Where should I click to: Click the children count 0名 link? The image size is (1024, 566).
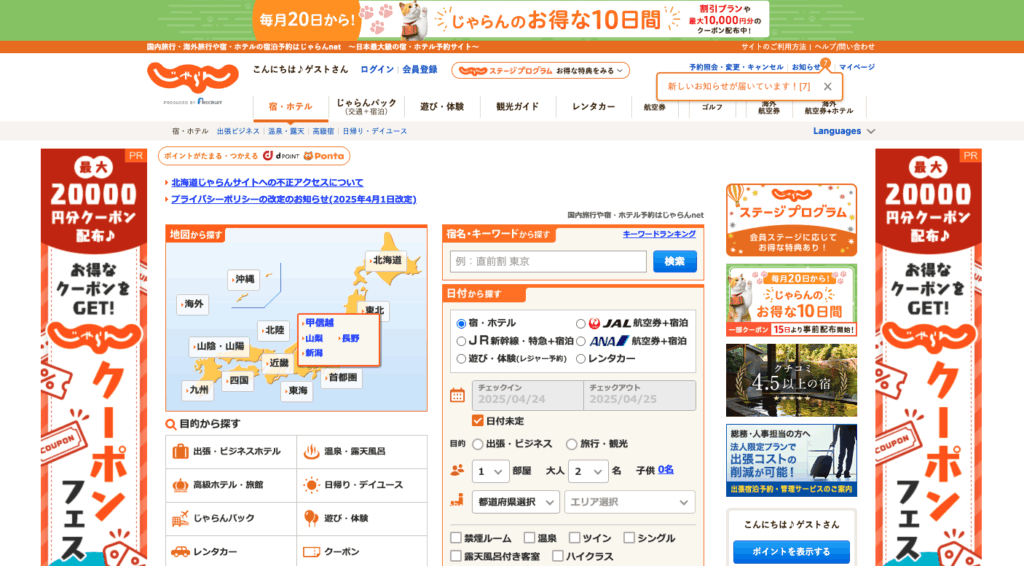coord(665,470)
